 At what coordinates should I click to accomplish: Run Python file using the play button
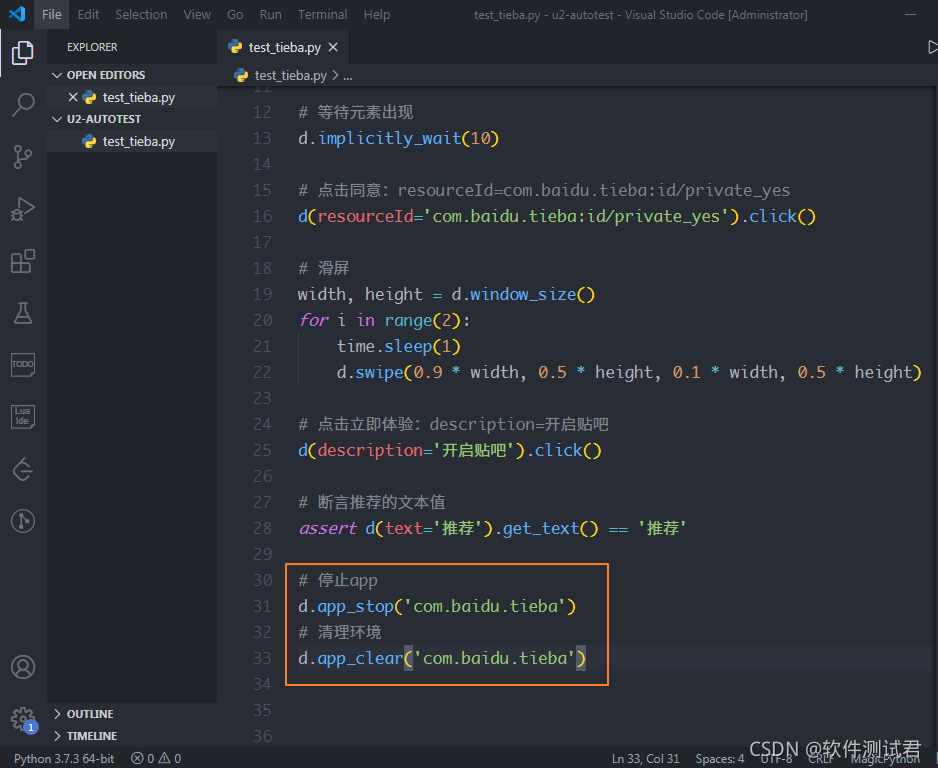pos(932,47)
